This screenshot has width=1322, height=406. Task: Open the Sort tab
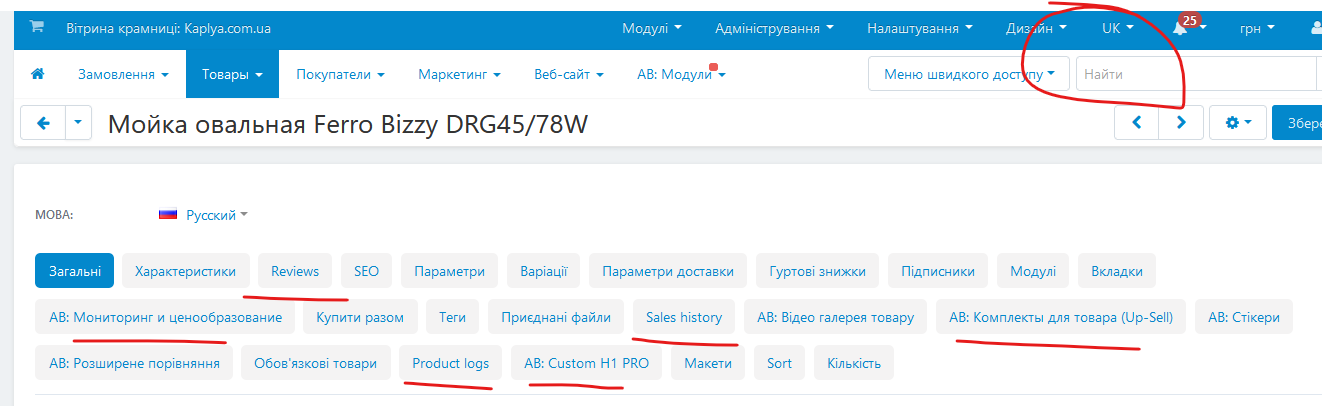point(779,363)
